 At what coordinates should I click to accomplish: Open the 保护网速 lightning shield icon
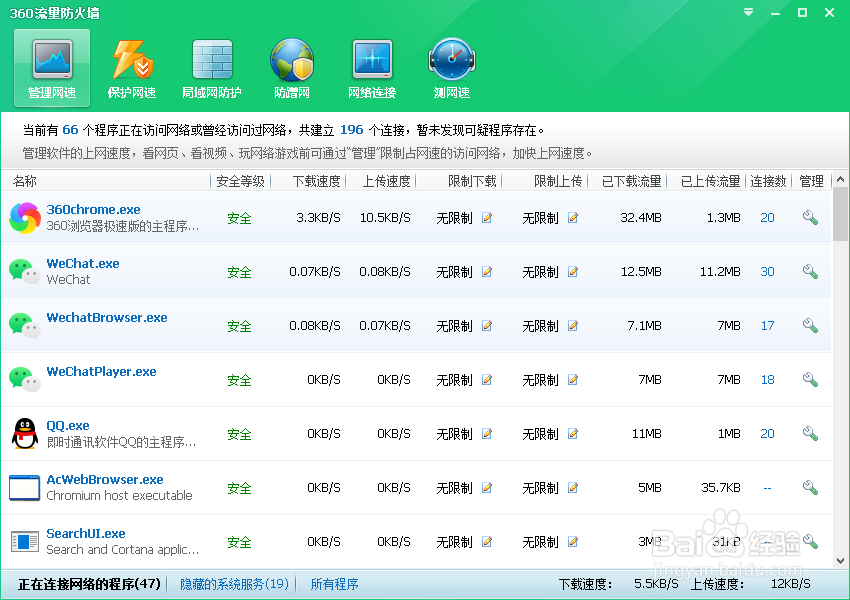132,60
